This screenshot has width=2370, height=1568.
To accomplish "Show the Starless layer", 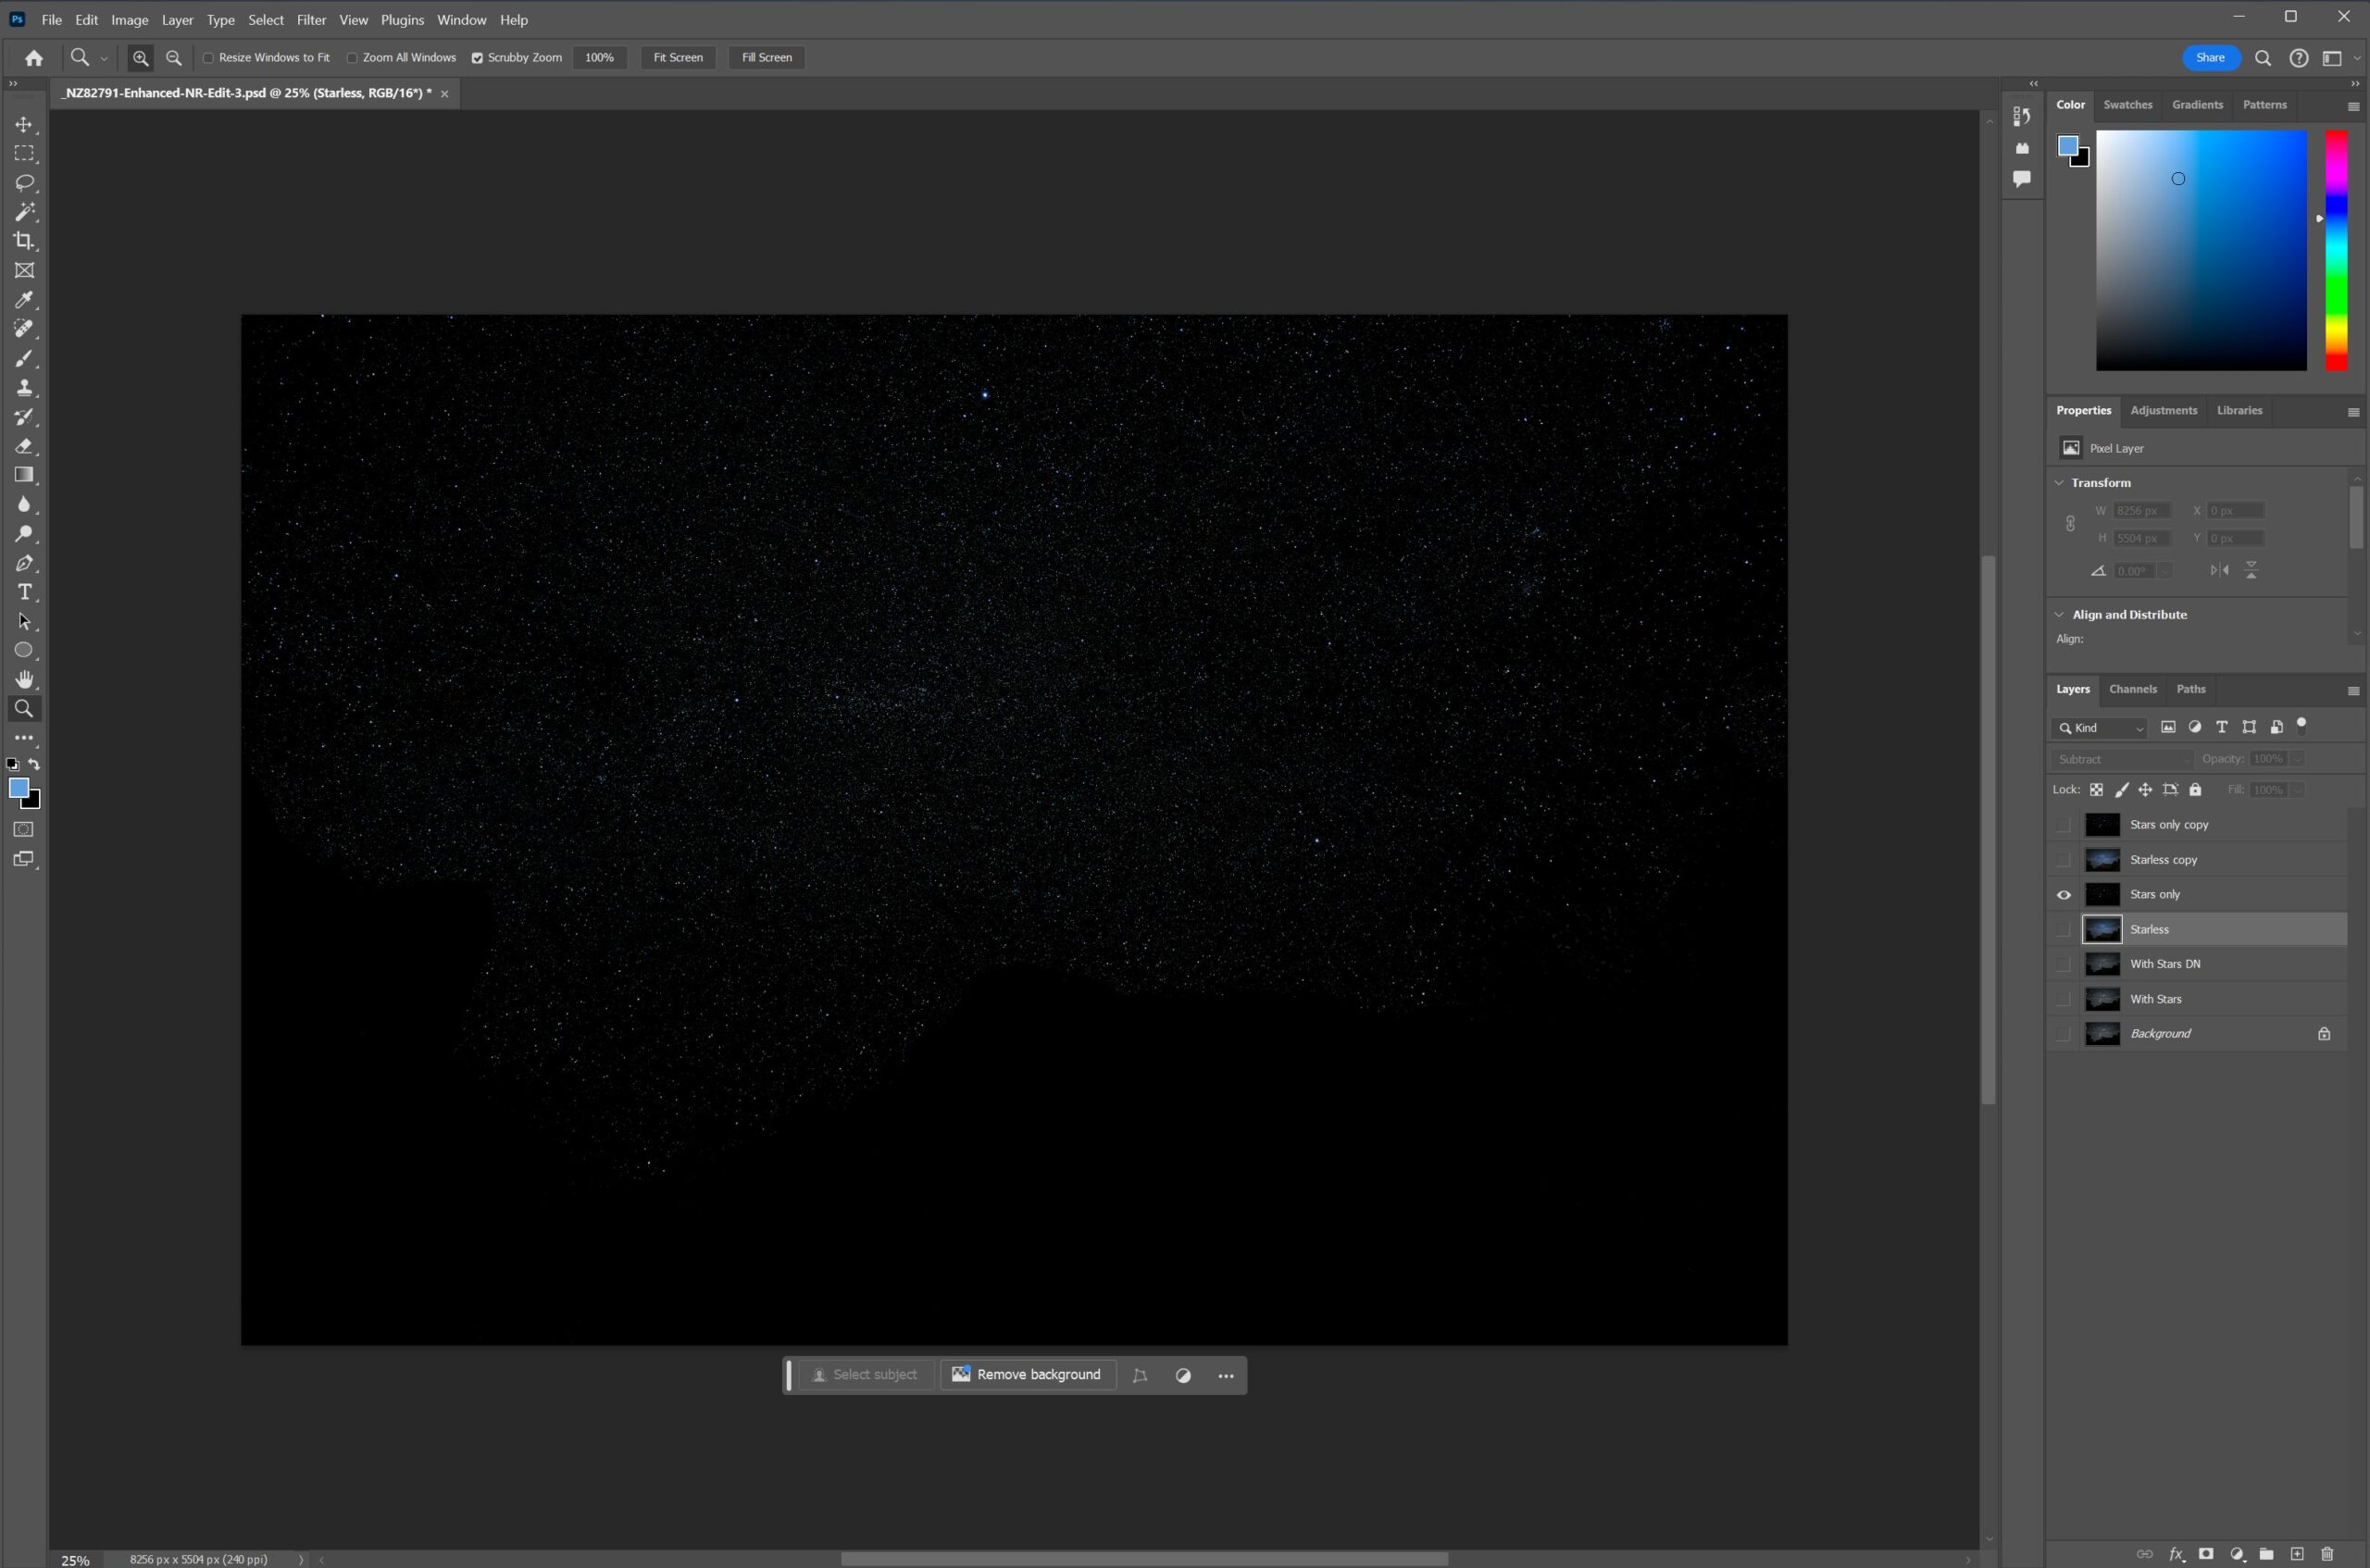I will pos(2063,930).
